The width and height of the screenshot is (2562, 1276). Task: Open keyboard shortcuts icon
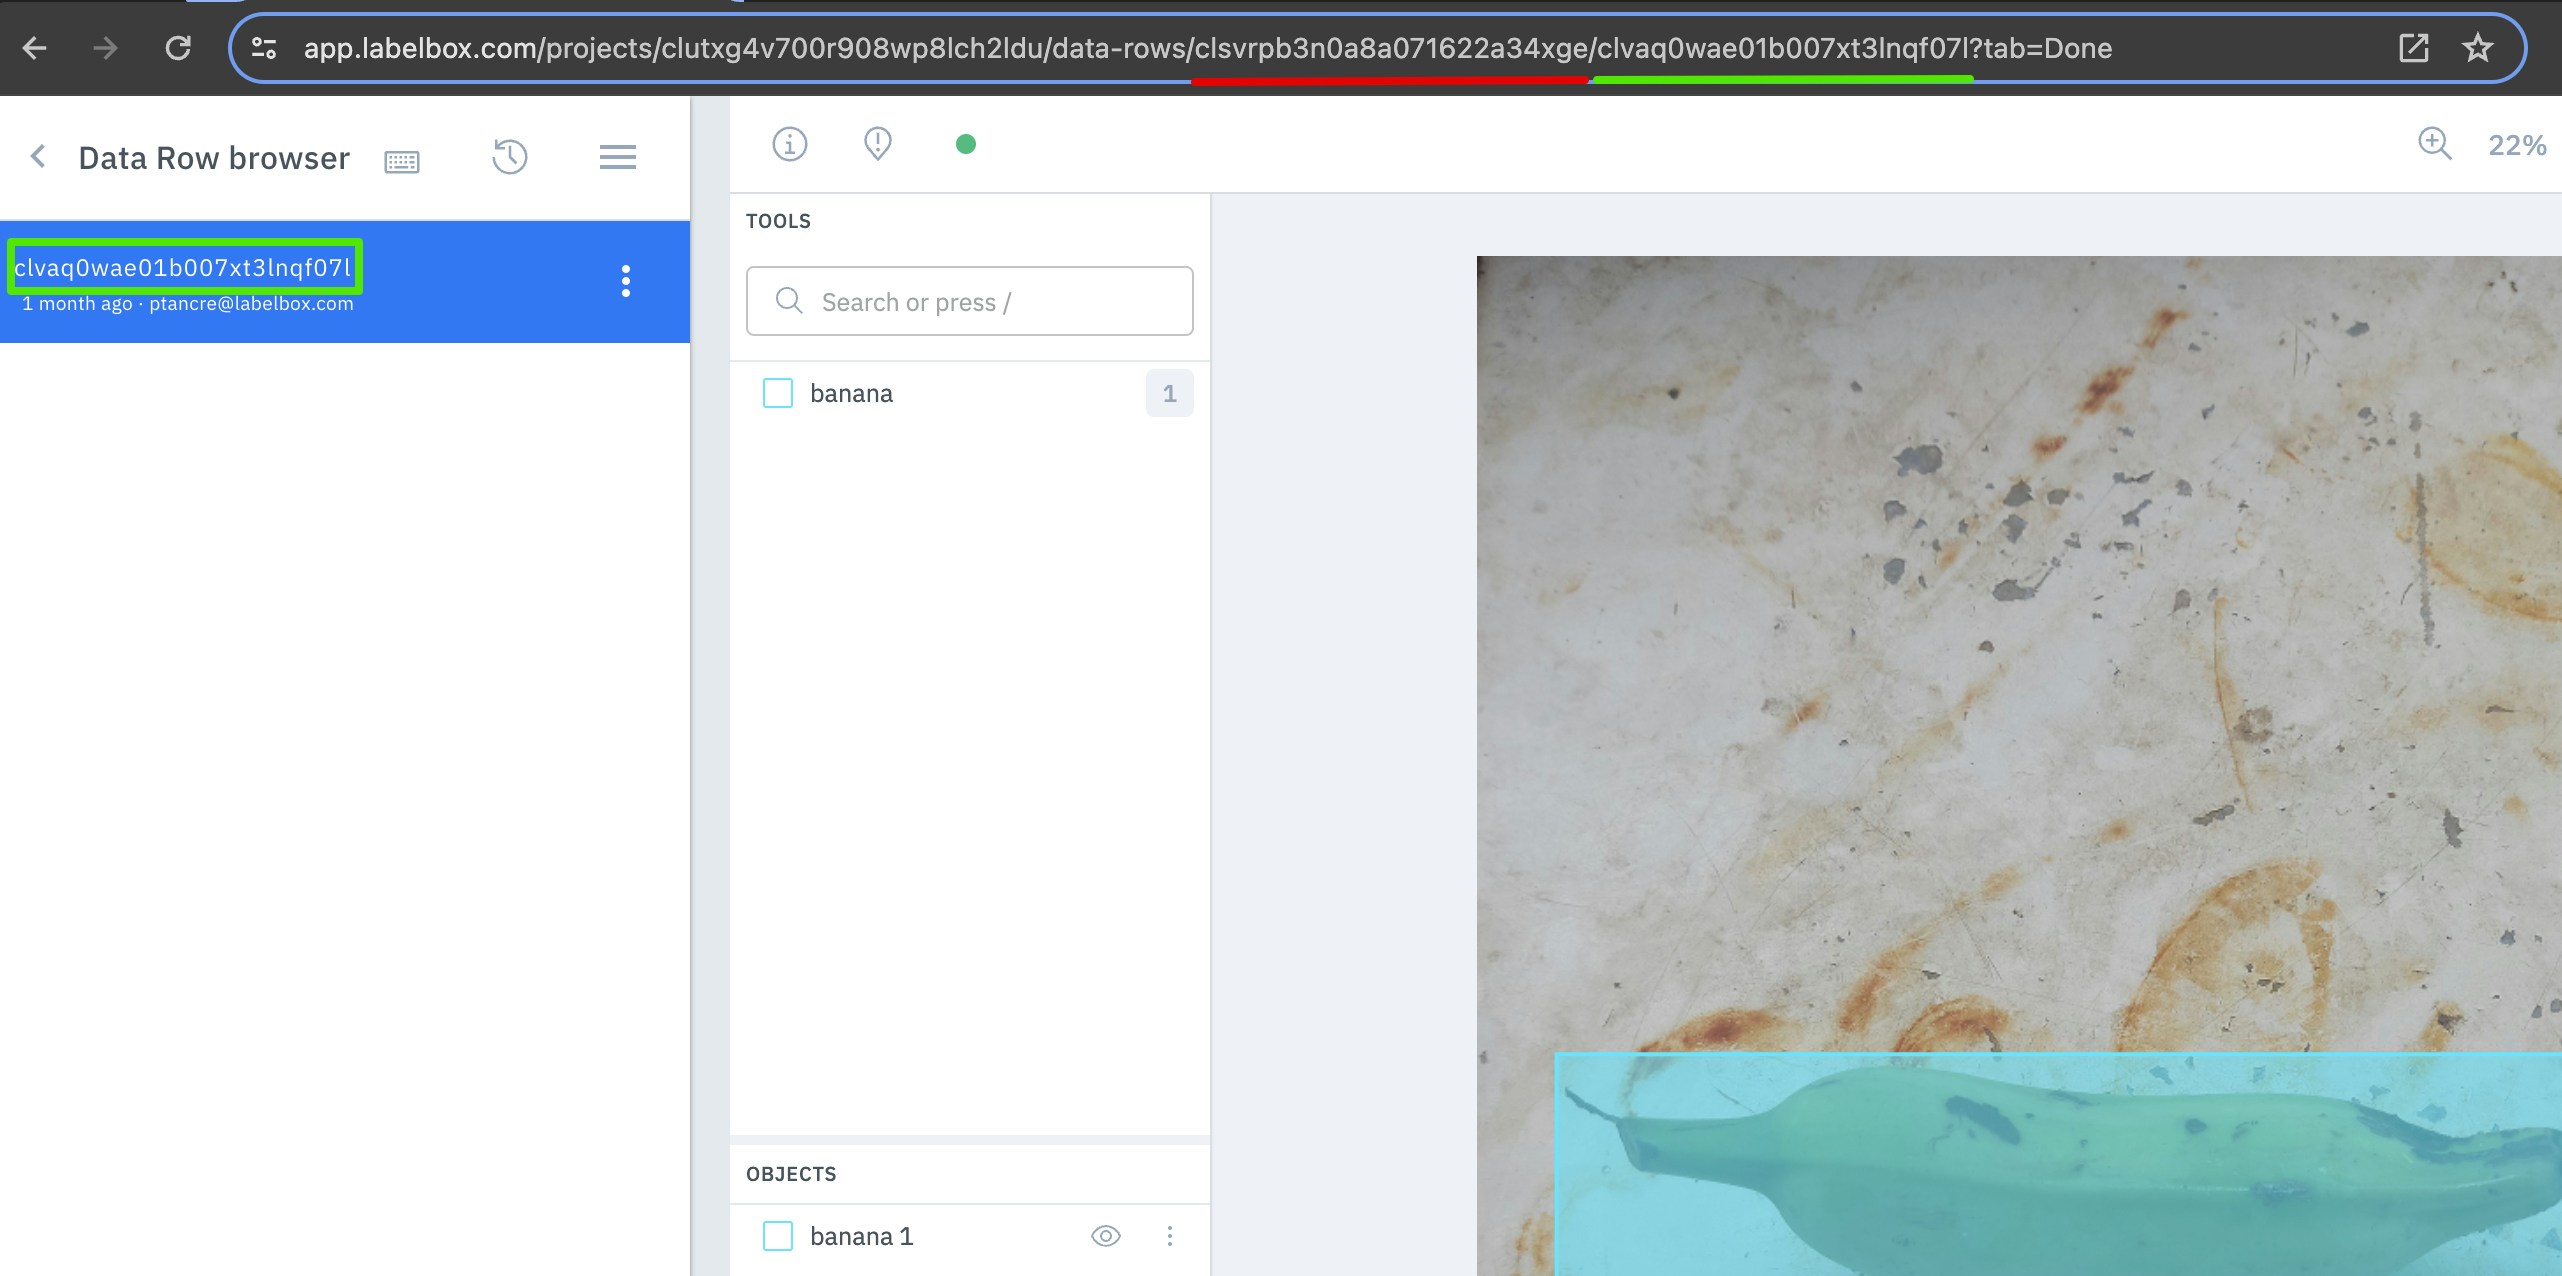coord(402,161)
